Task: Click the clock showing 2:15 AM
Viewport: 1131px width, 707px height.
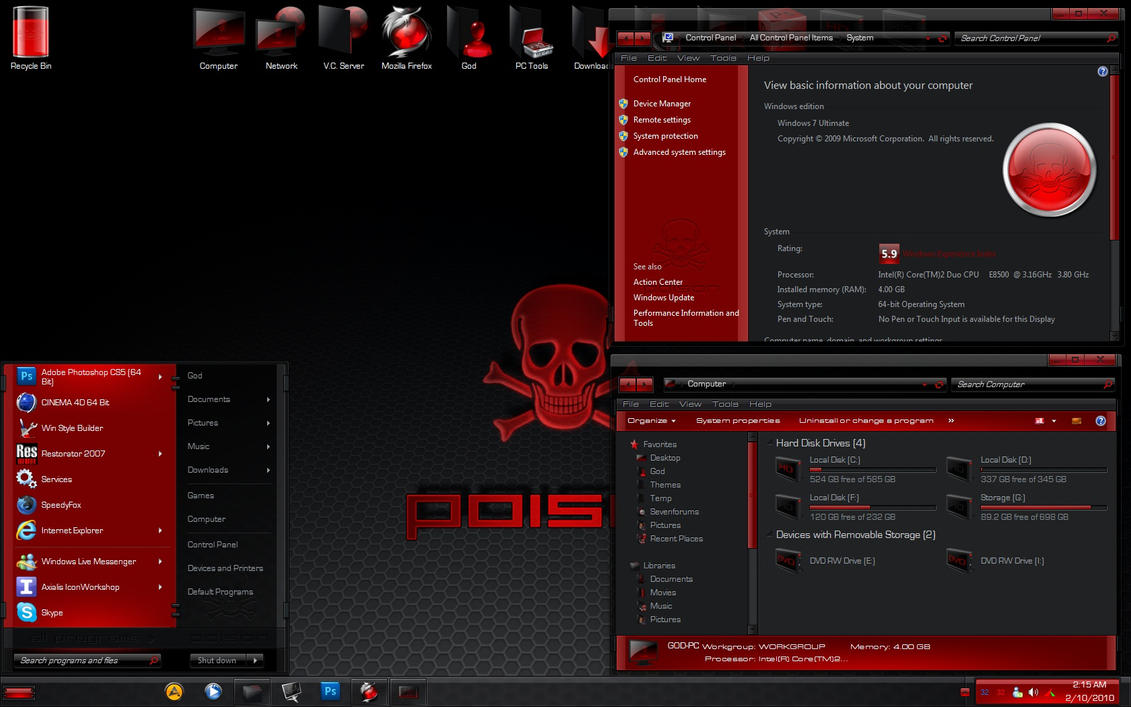Action: point(1088,685)
